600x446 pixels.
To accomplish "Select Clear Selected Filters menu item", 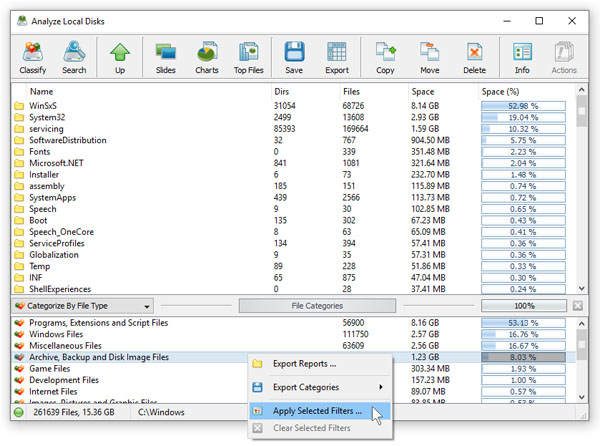I will tap(321, 428).
